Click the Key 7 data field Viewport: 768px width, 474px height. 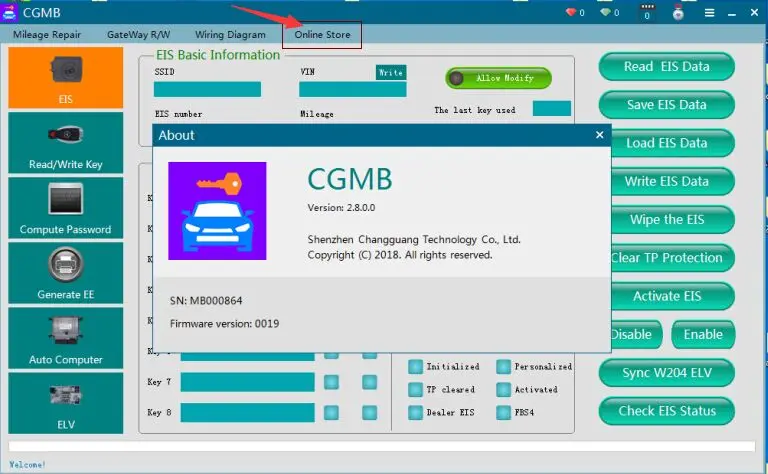pyautogui.click(x=247, y=382)
